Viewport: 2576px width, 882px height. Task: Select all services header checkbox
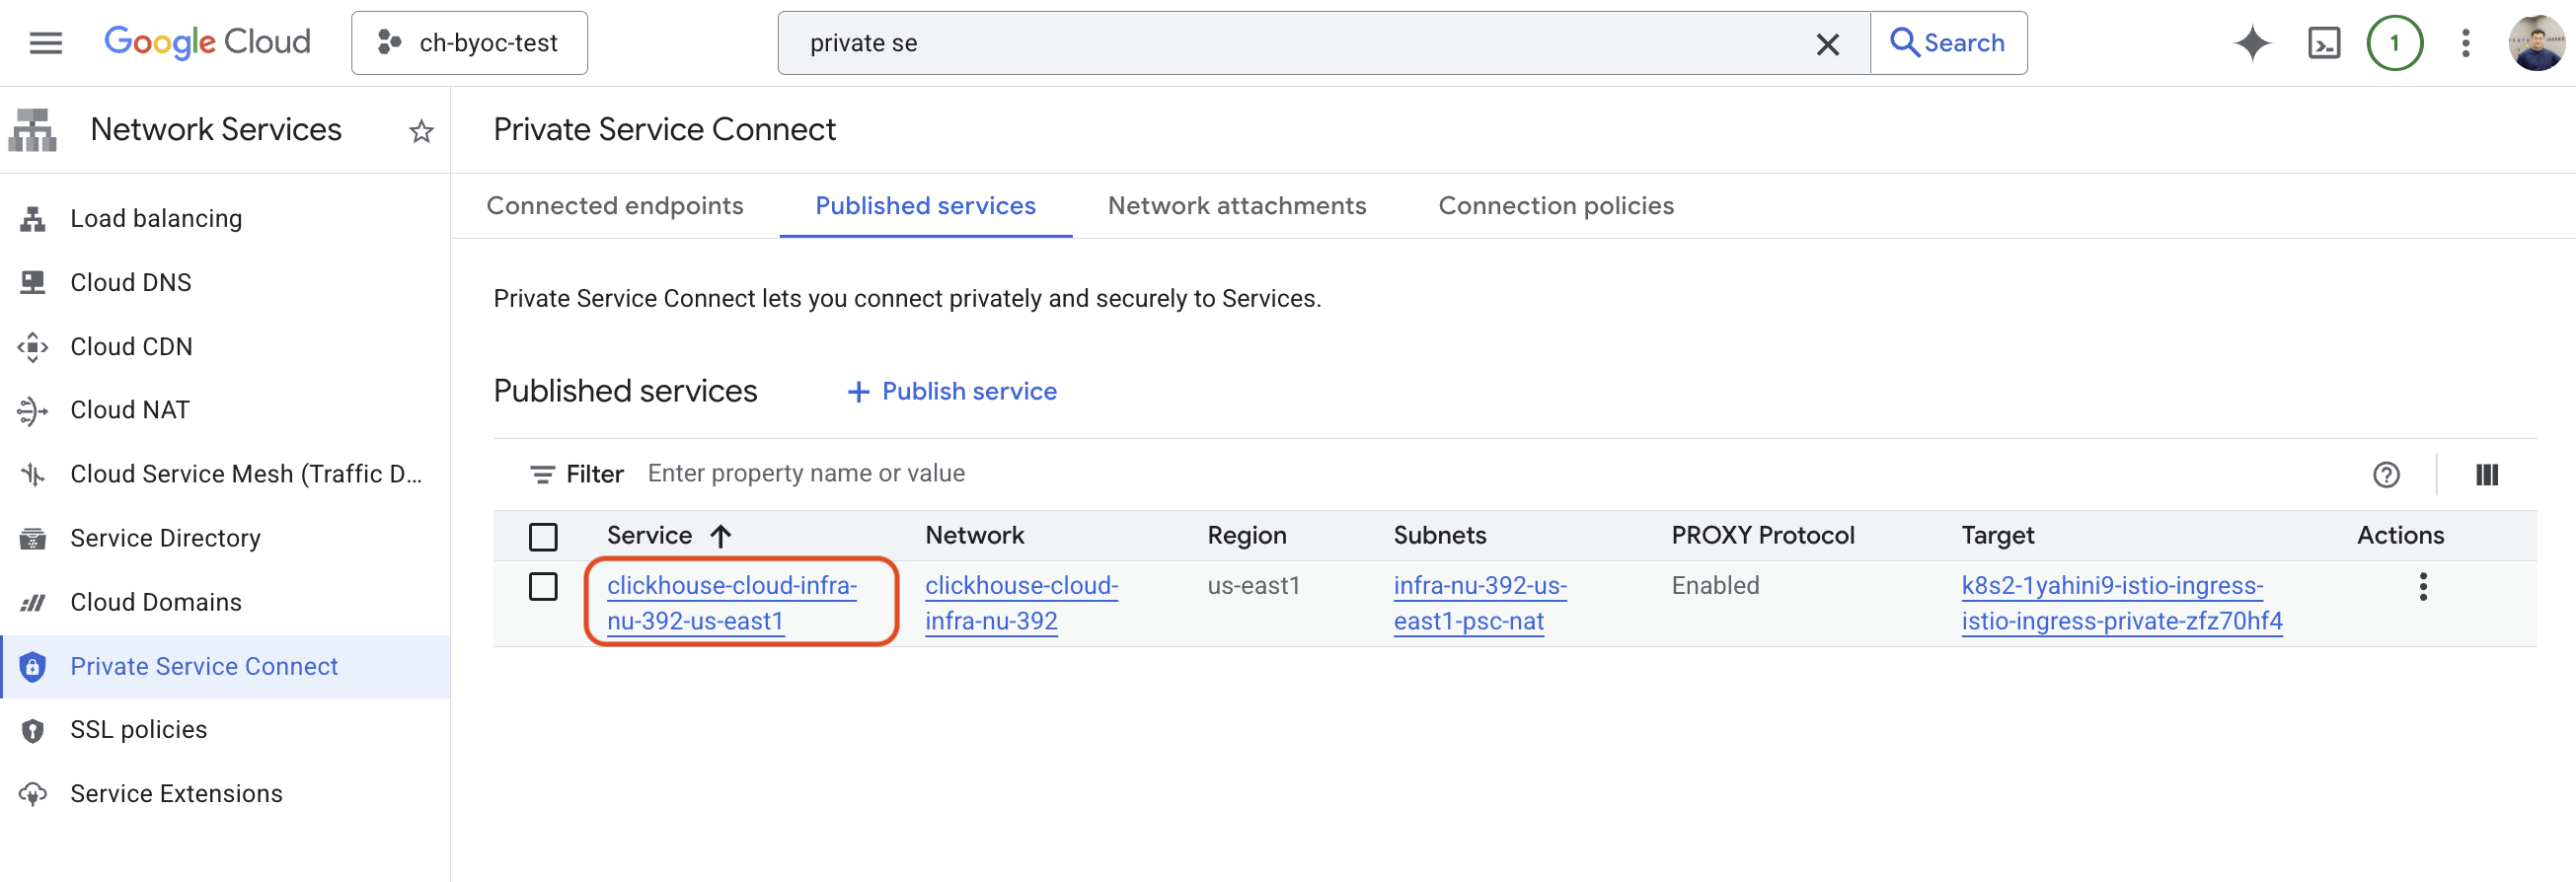pyautogui.click(x=543, y=537)
